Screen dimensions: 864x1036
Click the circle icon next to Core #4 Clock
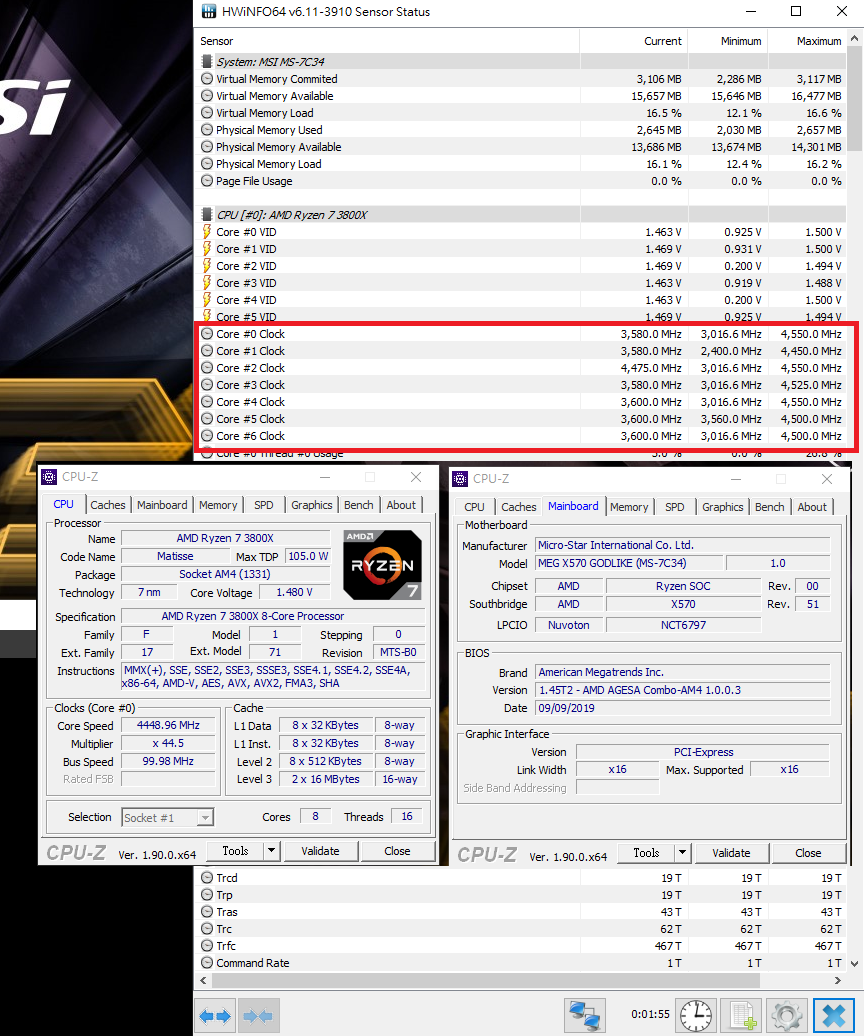tap(207, 402)
